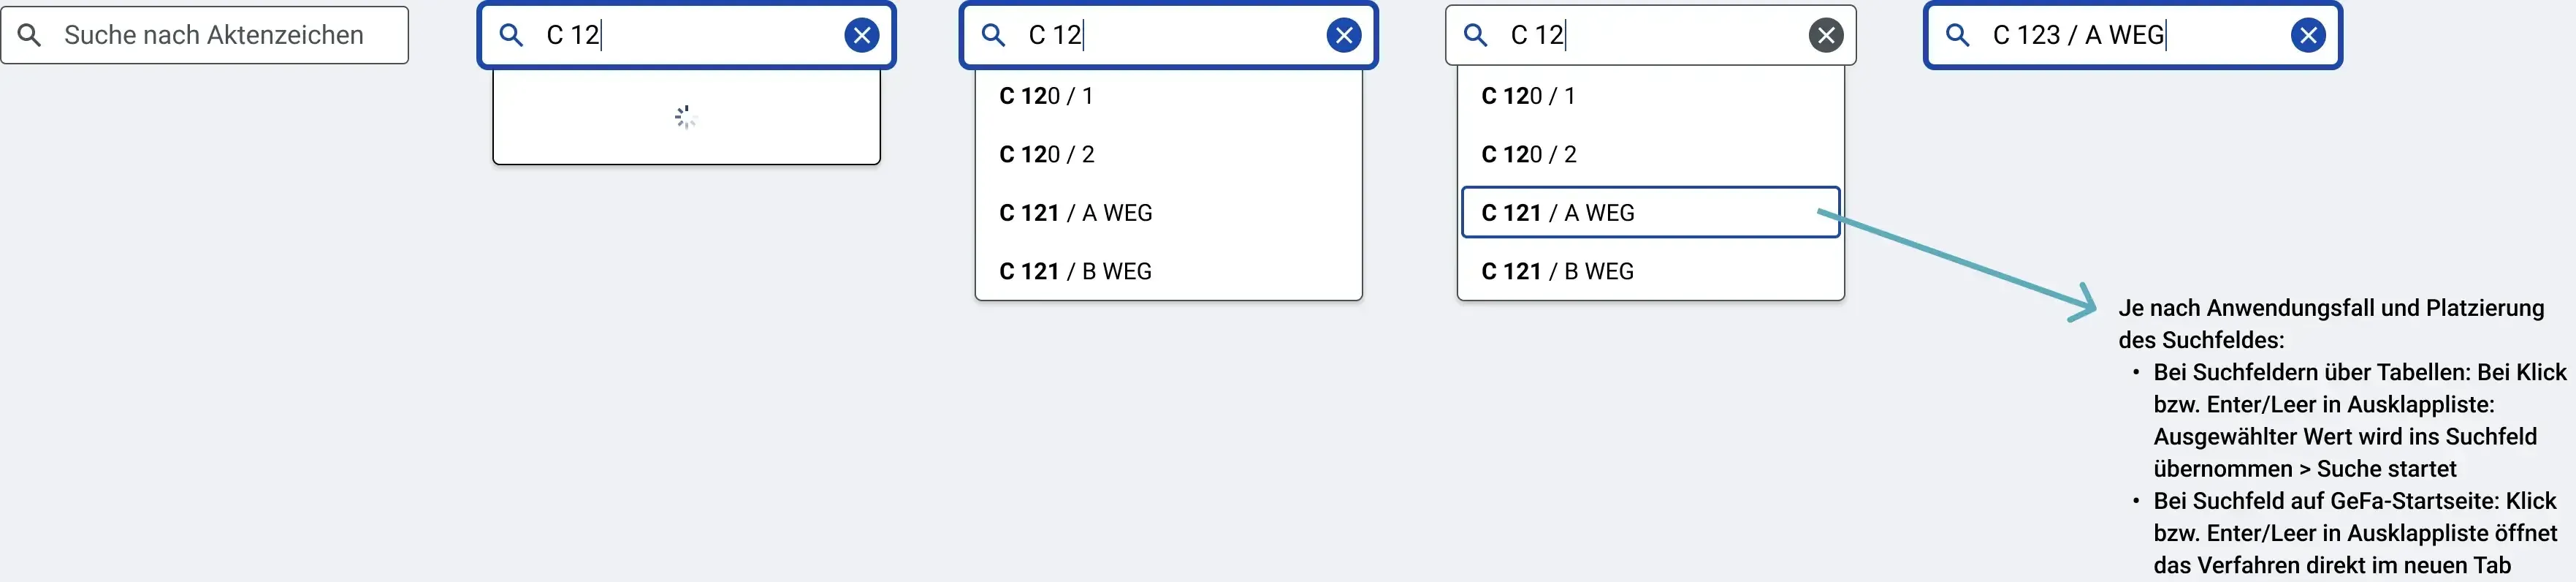This screenshot has width=2576, height=582.
Task: Choose unhighlighted 'C 121 / A WEG' in third dropdown
Action: click(x=1168, y=212)
